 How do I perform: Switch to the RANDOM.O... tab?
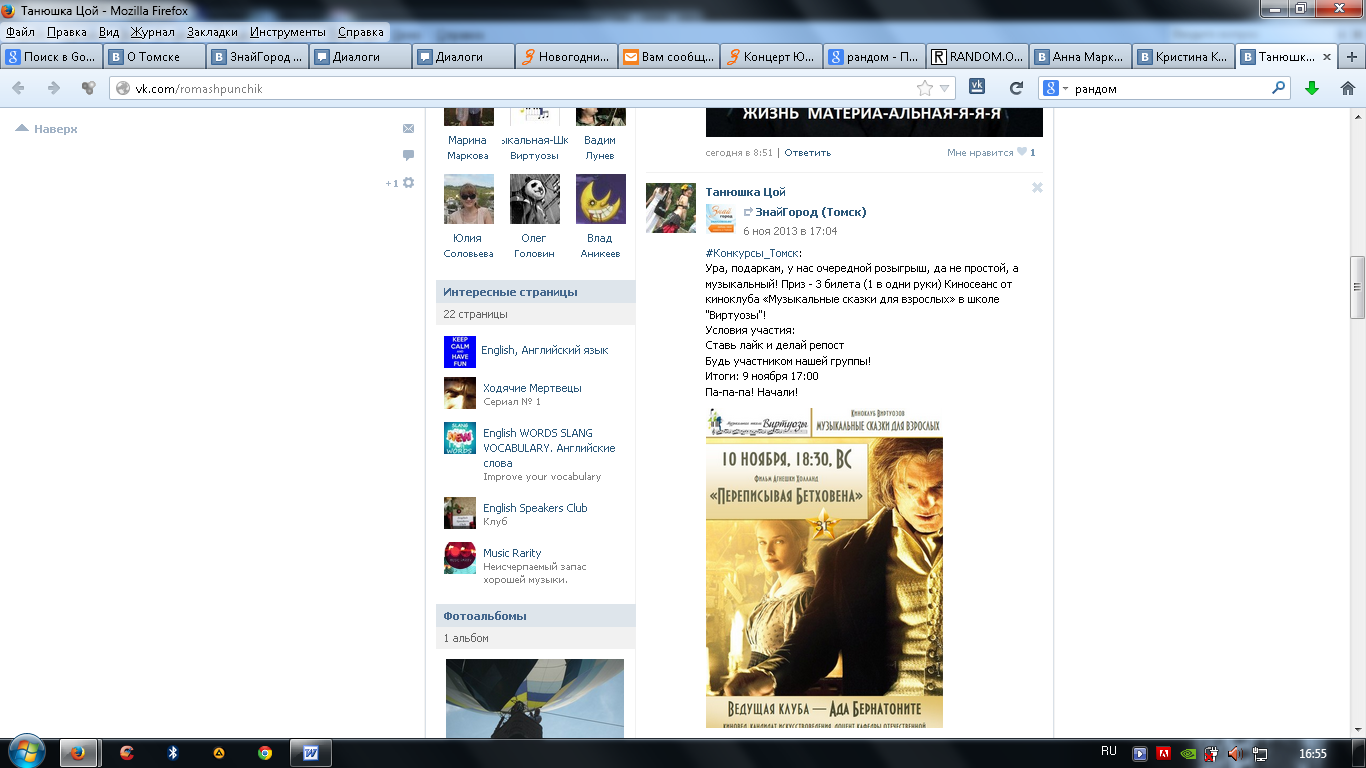point(977,57)
